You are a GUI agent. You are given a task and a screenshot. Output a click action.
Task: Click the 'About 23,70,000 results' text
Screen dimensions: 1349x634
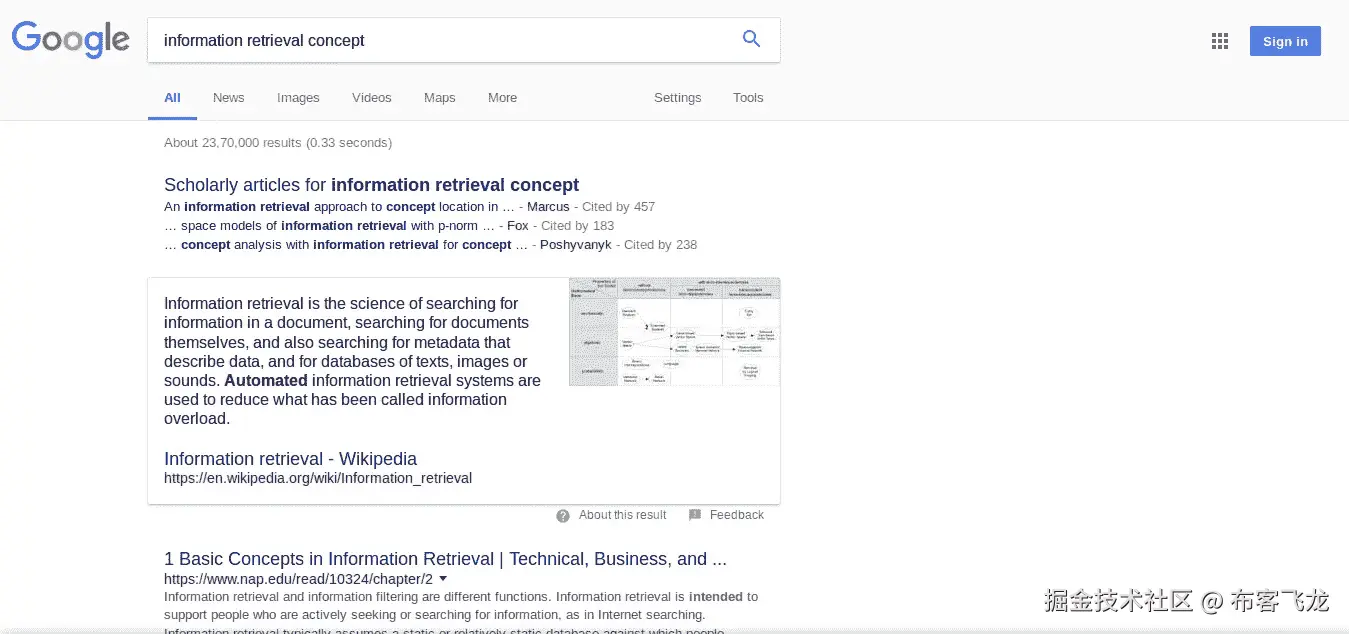(x=278, y=143)
